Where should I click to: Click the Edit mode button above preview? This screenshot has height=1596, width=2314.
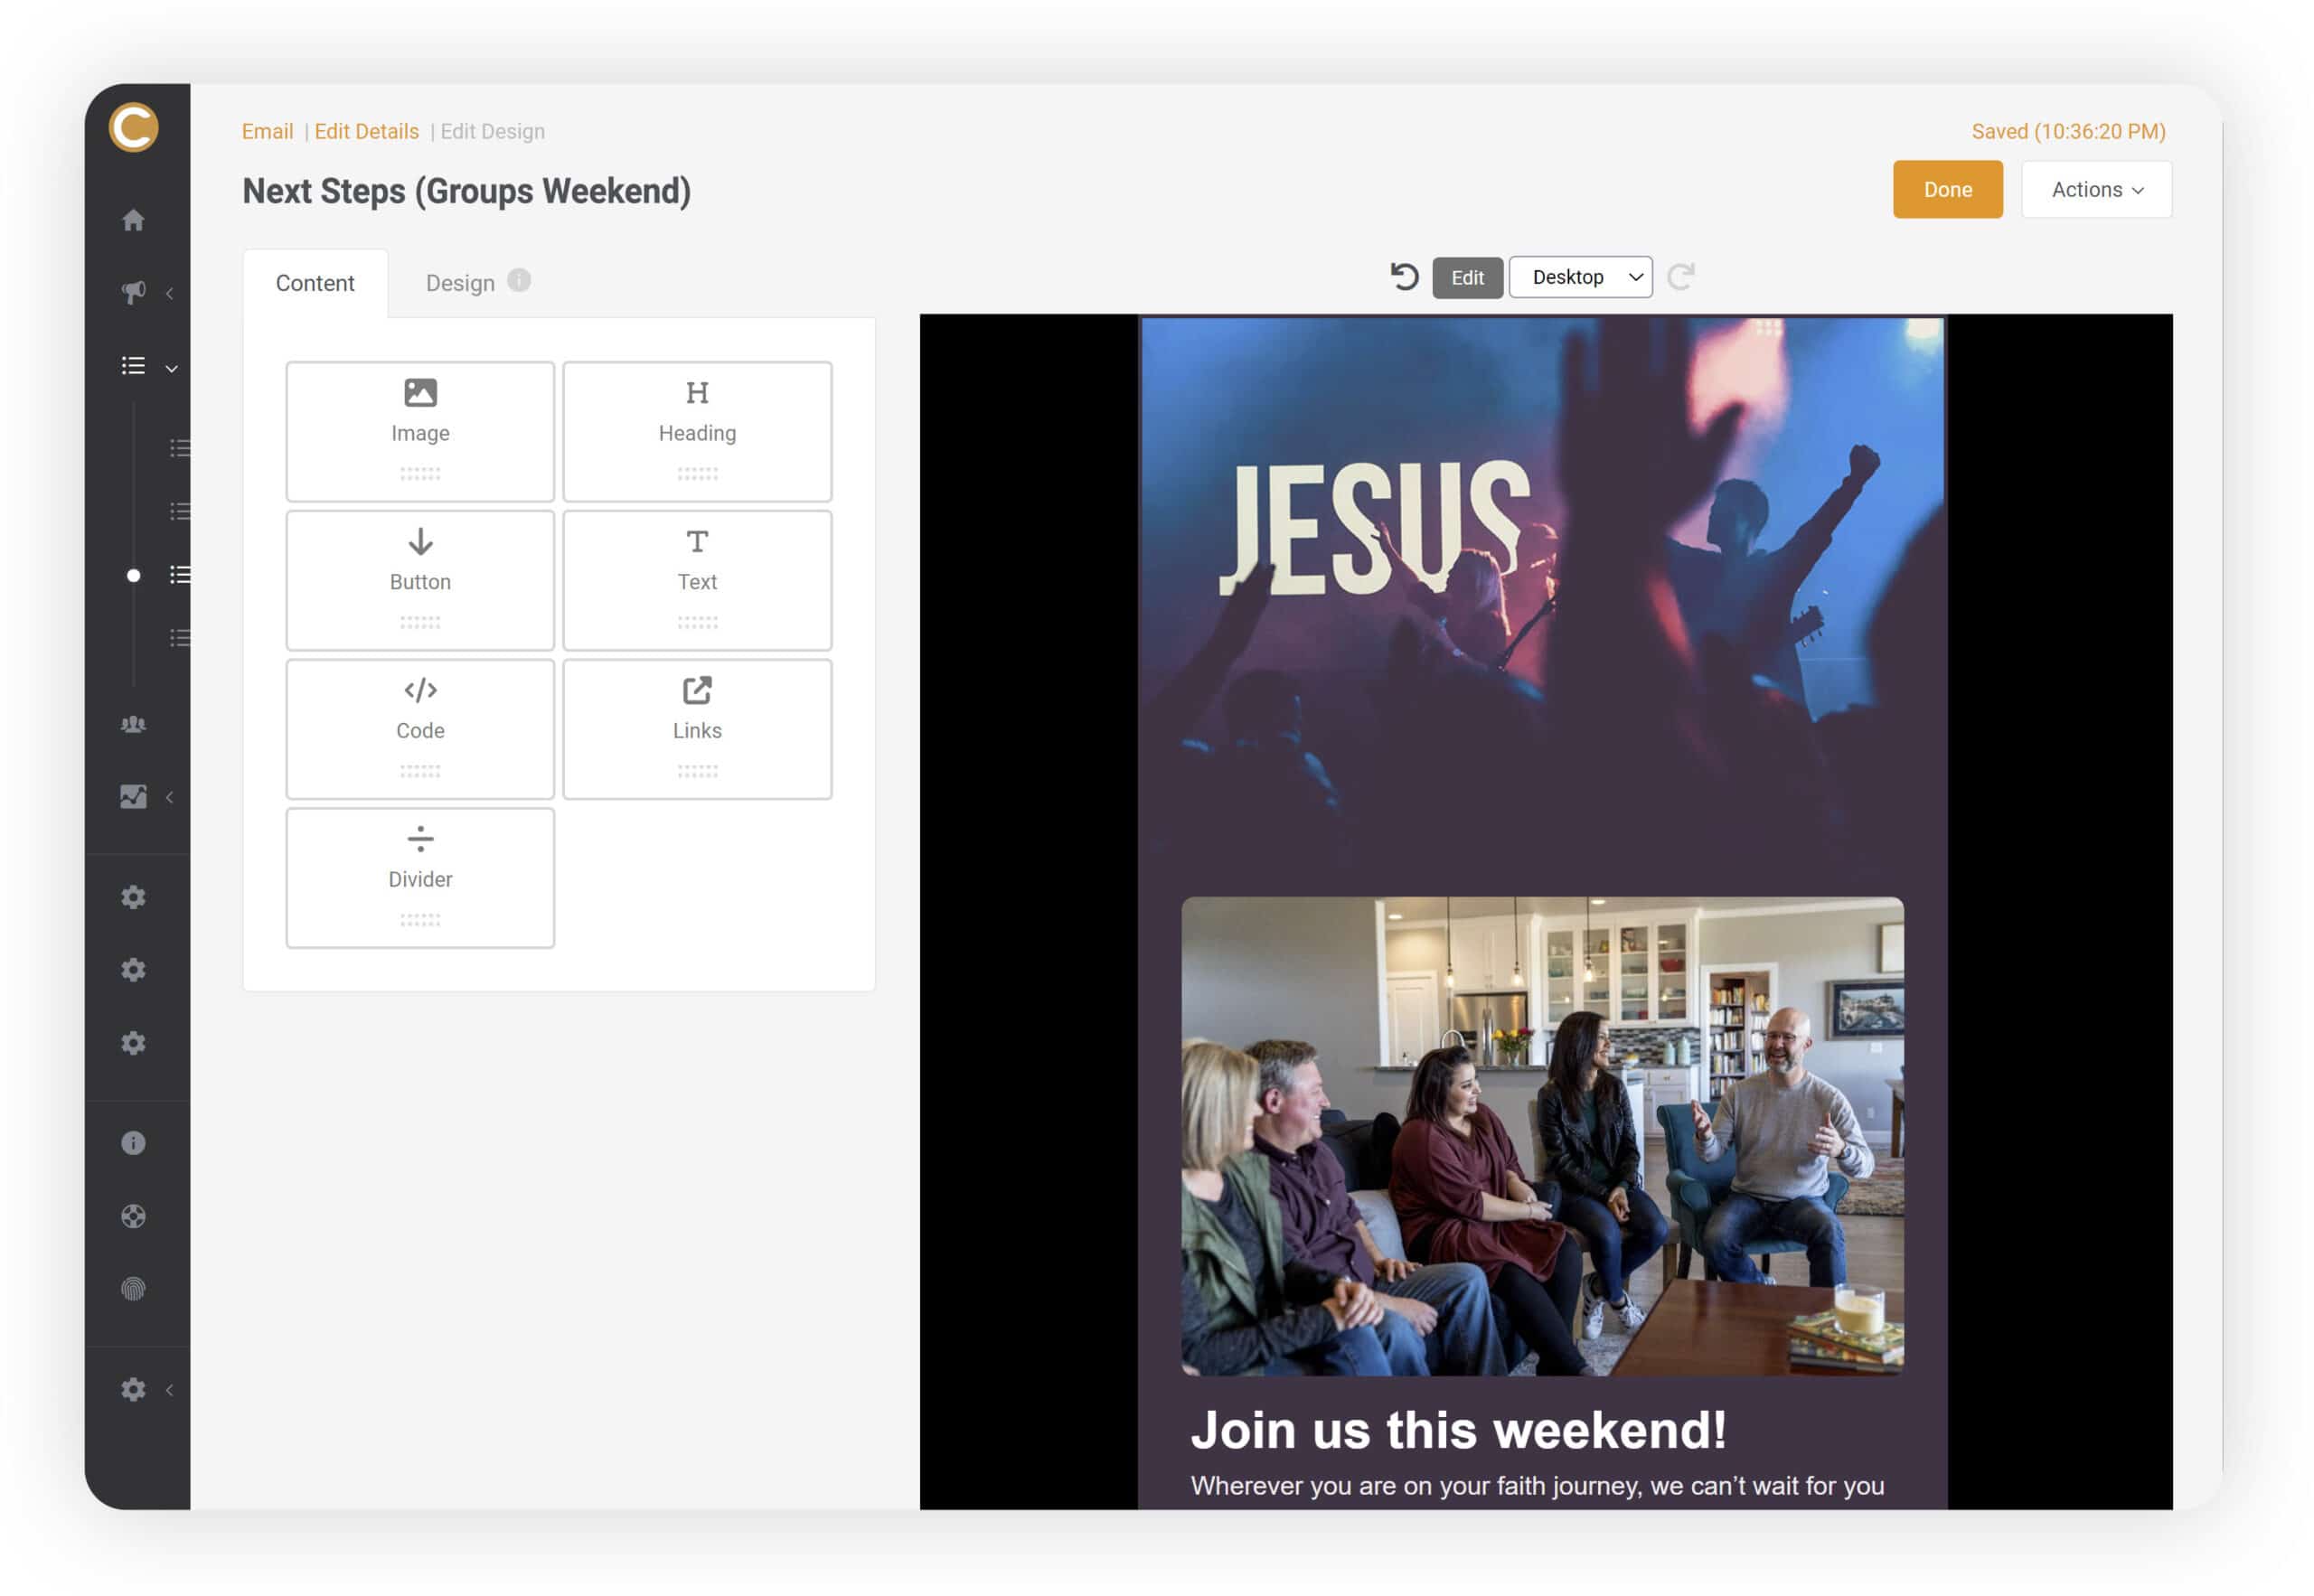(1468, 278)
